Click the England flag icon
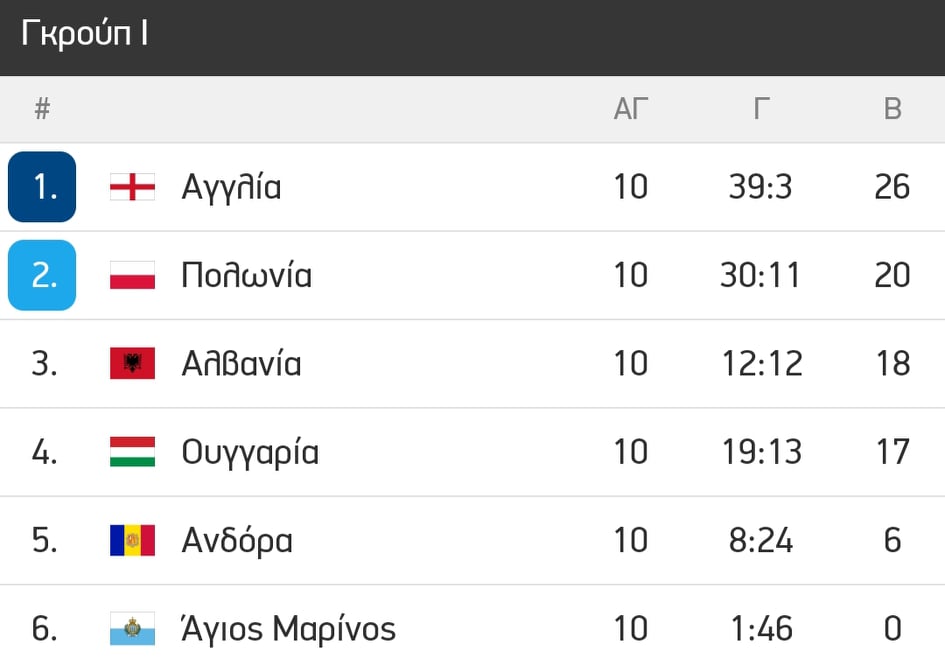945x658 pixels. click(x=133, y=187)
